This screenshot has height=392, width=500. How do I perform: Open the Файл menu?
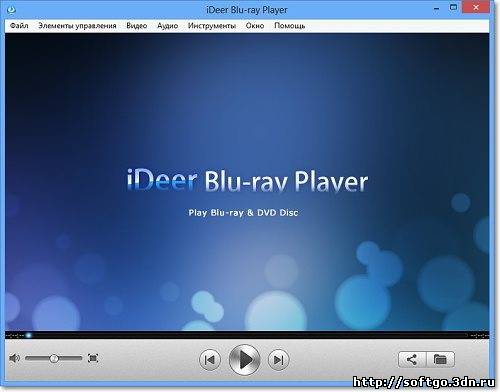coord(19,26)
